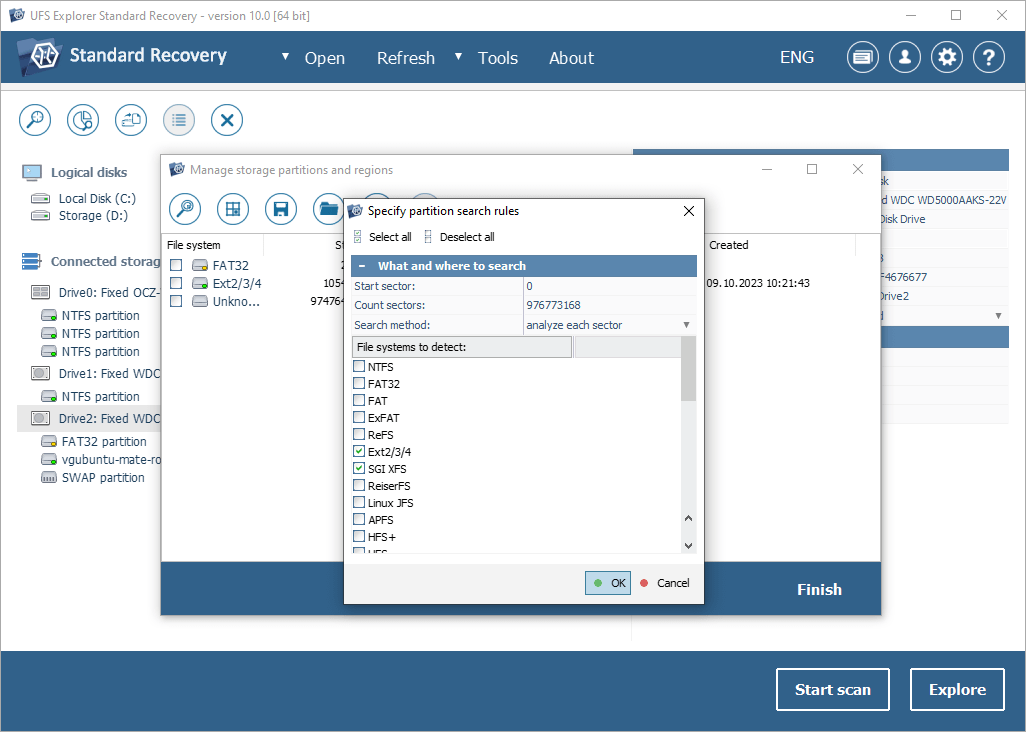Check the APFS checkbox
This screenshot has height=732, width=1026.
point(359,519)
